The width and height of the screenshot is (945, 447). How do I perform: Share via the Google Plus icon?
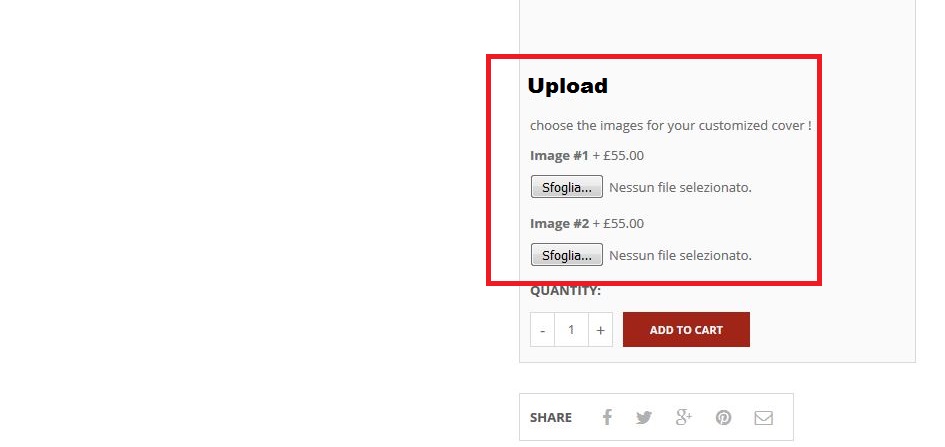coord(683,417)
